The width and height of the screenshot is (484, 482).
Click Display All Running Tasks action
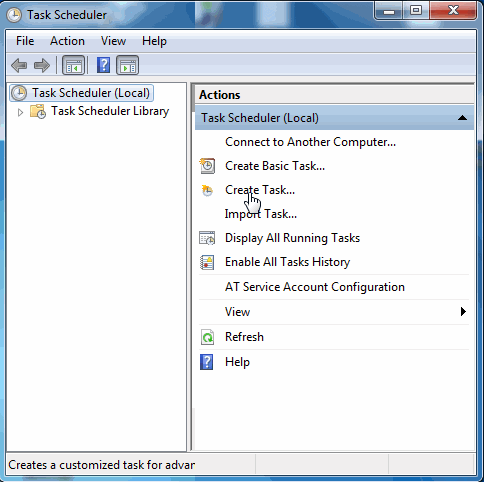click(292, 238)
